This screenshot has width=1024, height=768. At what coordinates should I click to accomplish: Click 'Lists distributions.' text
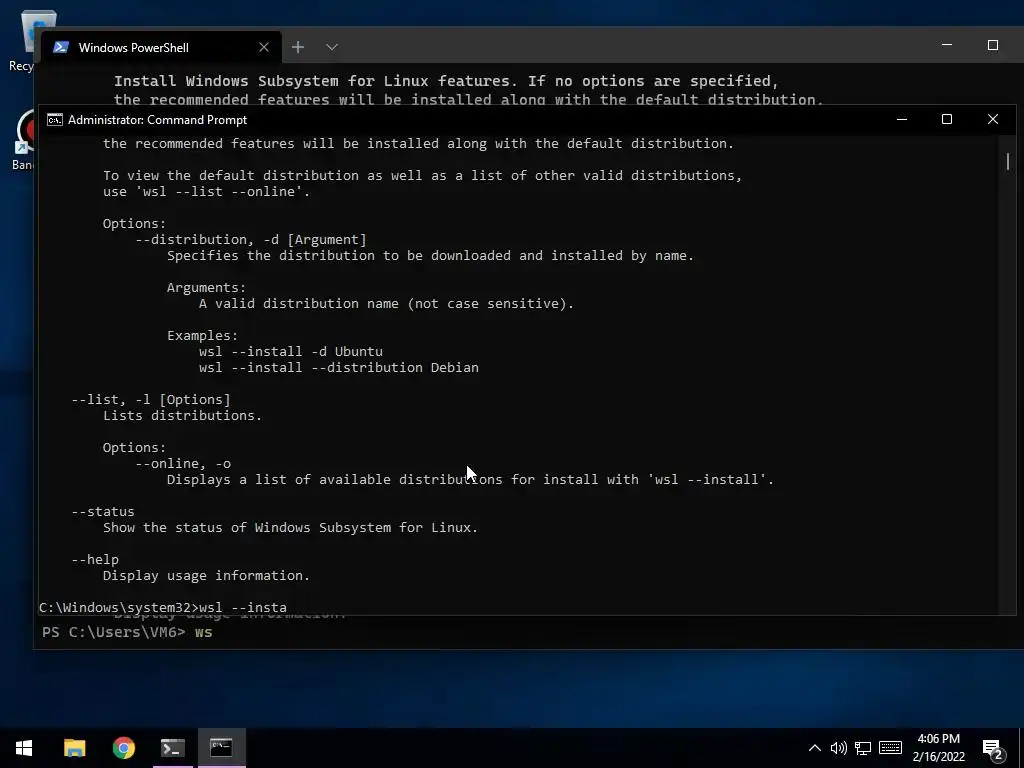[x=182, y=415]
